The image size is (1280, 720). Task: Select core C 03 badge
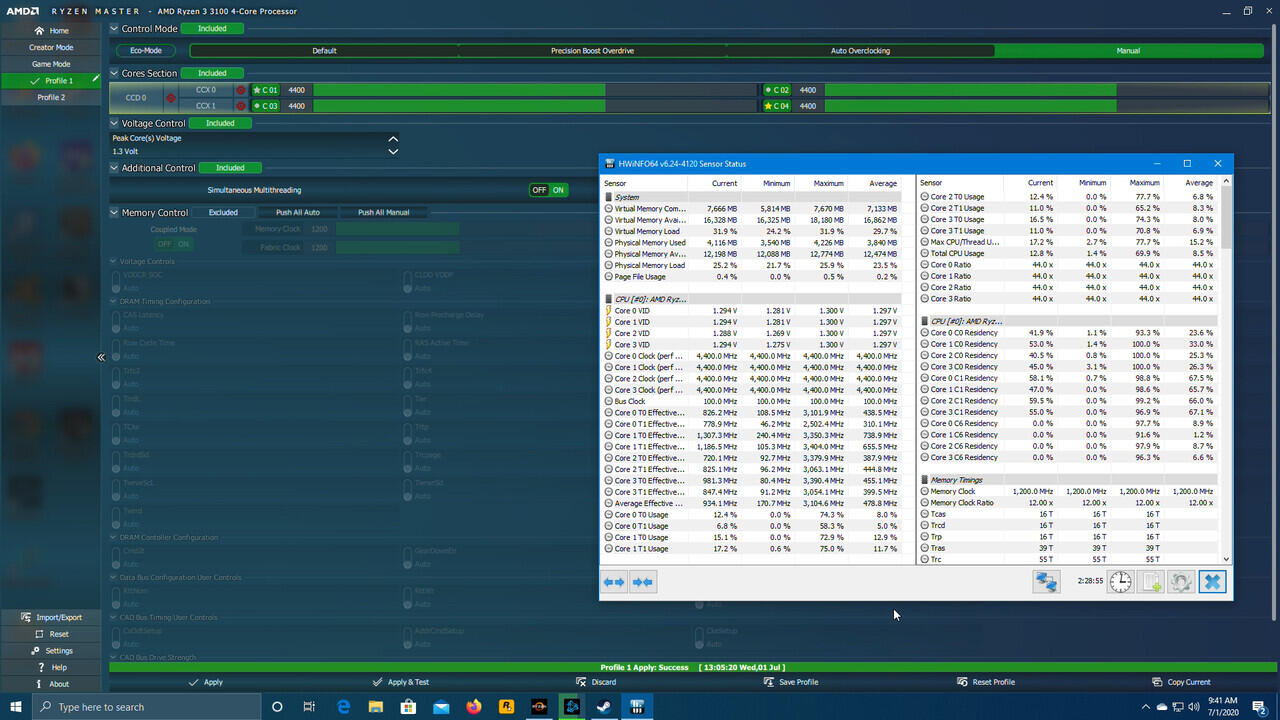pos(265,106)
